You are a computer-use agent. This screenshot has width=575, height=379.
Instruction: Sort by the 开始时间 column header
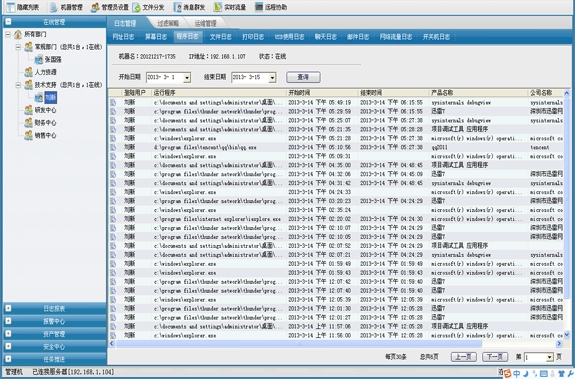point(322,93)
